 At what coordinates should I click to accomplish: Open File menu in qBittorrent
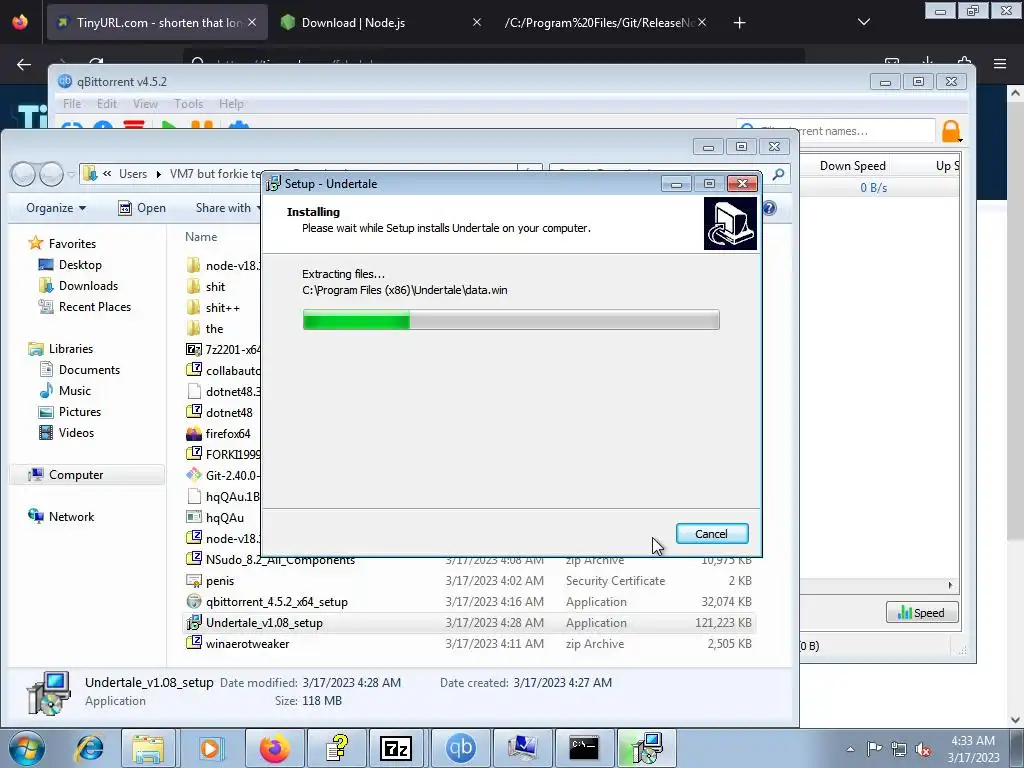click(72, 103)
